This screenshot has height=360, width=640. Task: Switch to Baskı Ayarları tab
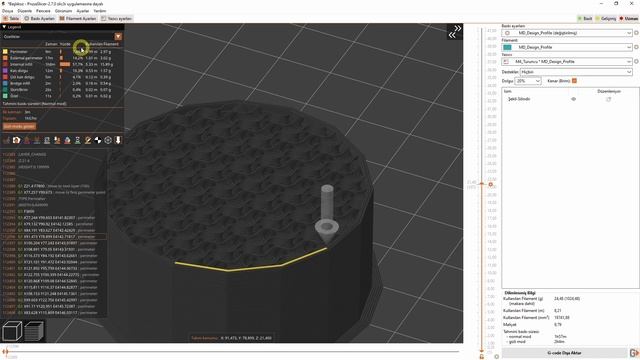point(40,18)
